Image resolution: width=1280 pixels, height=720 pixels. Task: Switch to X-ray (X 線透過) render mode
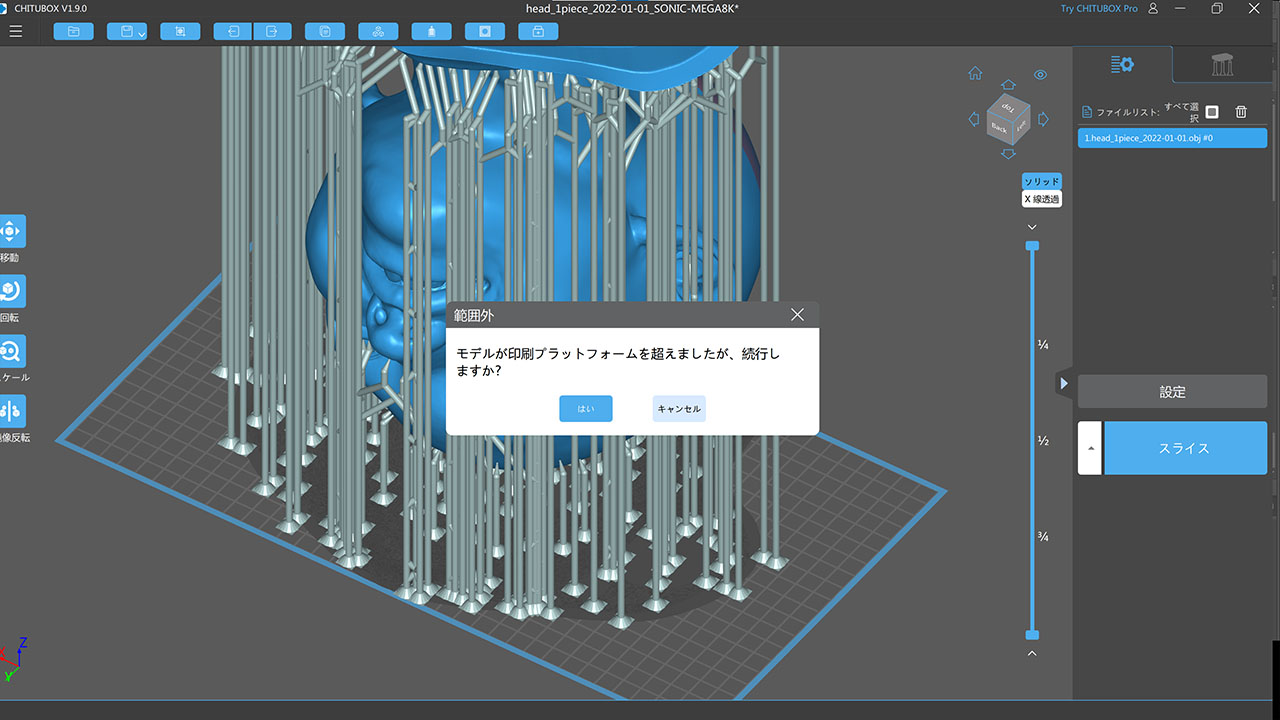tap(1041, 199)
